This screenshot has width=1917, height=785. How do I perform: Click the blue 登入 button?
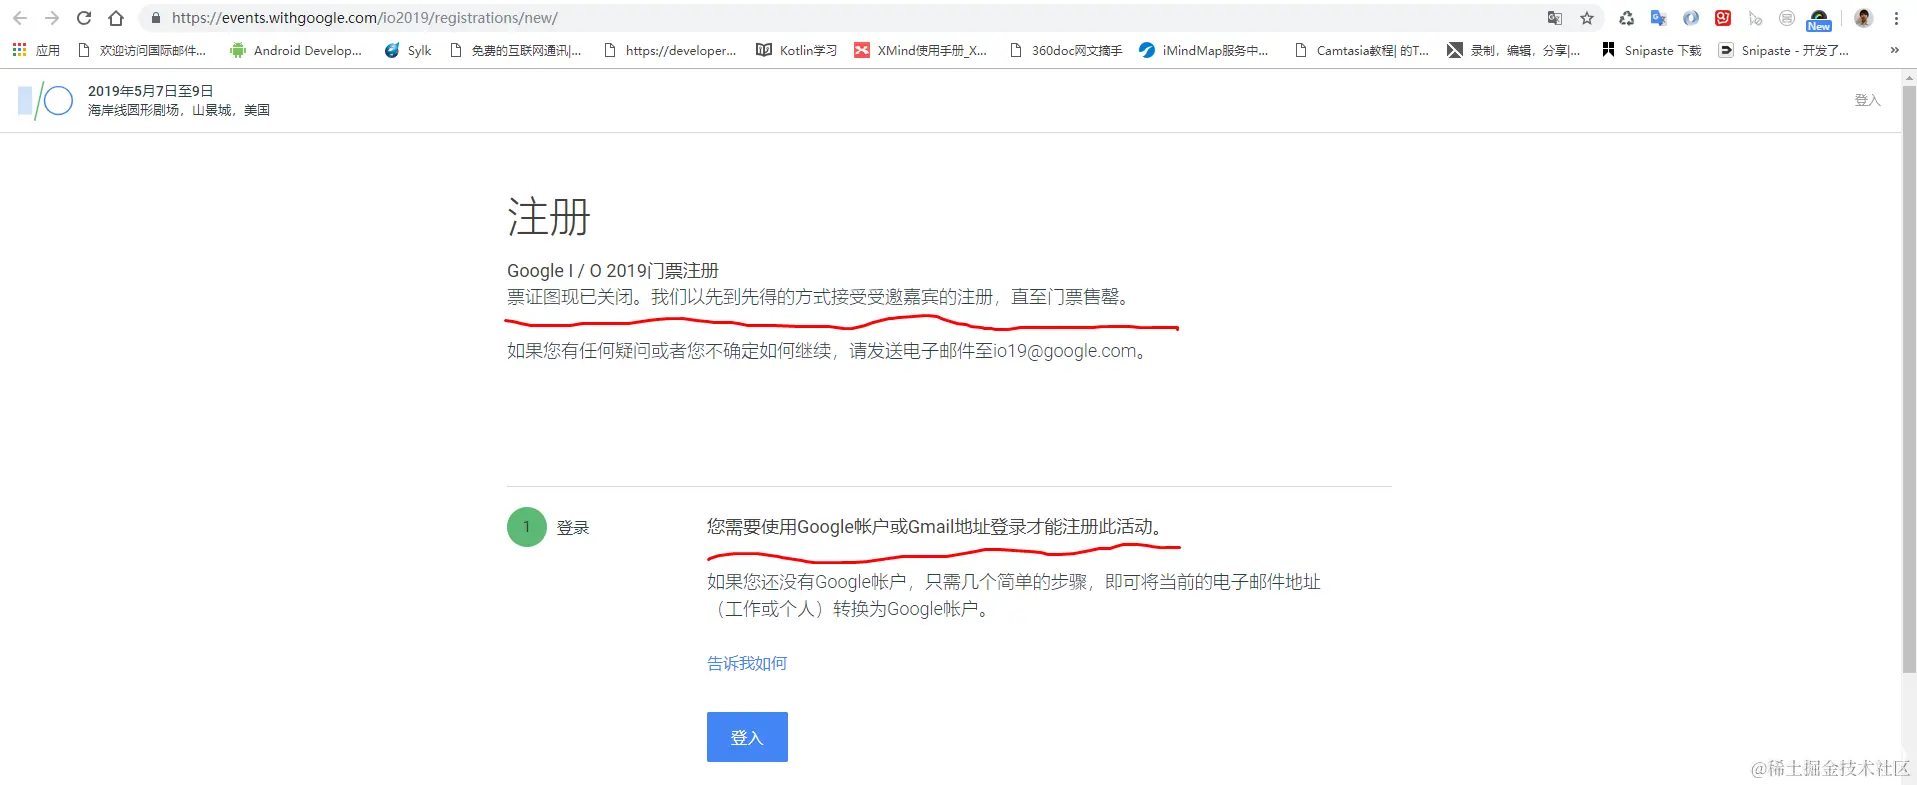pyautogui.click(x=747, y=737)
